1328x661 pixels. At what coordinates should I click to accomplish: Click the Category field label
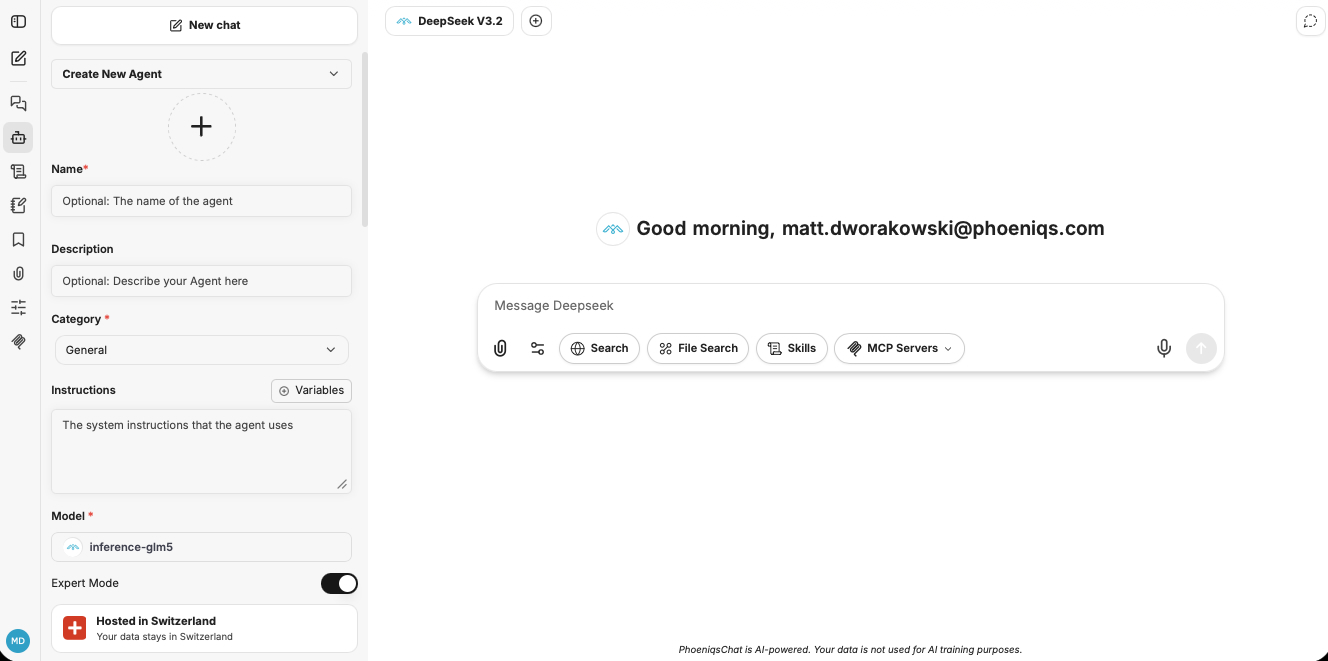coord(80,319)
